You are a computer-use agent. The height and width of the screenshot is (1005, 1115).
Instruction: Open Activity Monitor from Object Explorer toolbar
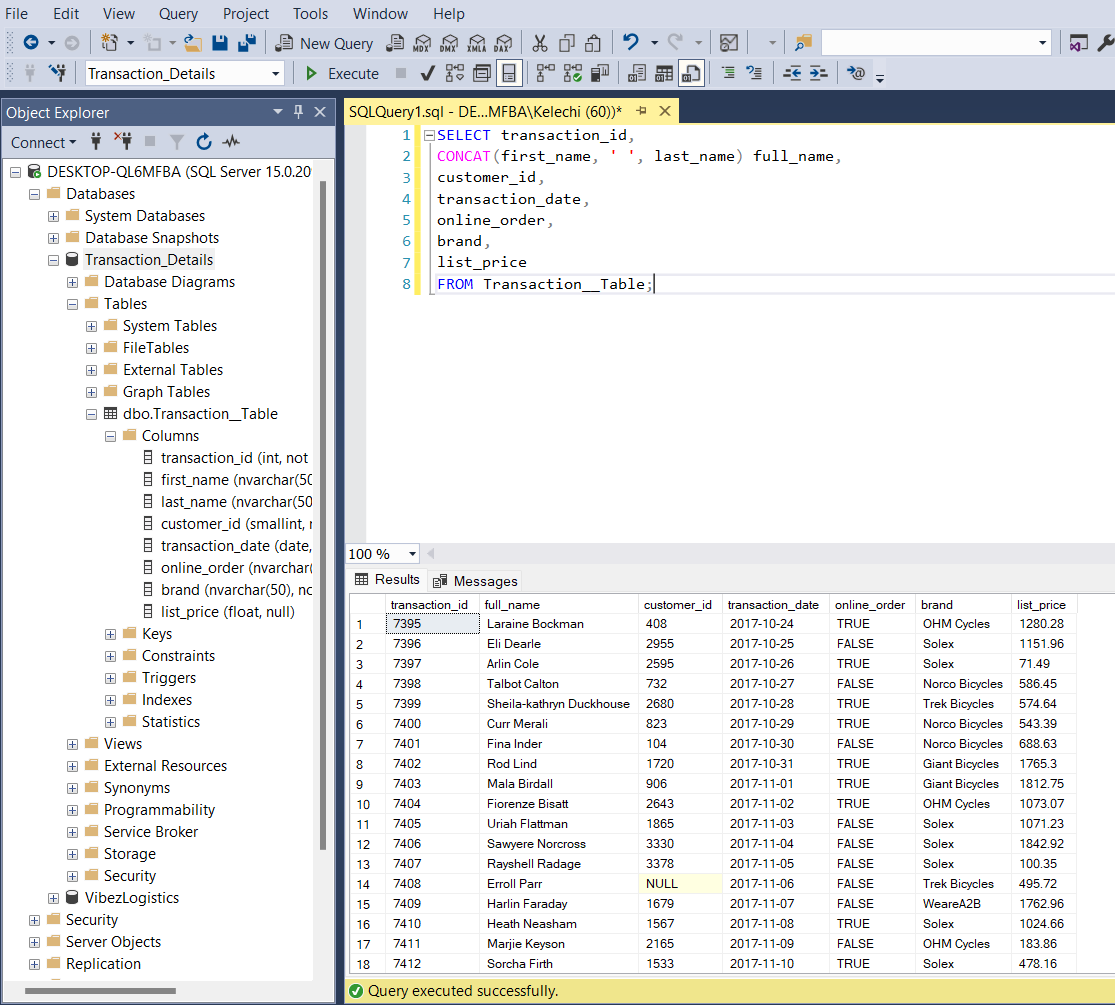pyautogui.click(x=231, y=142)
